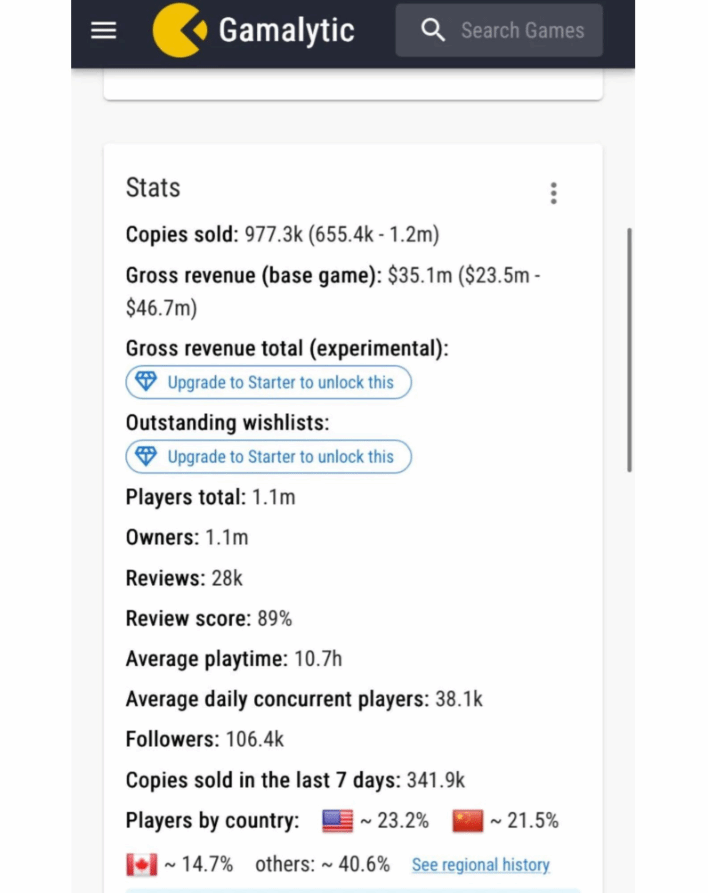
Task: Click the Gamalytic brand name text
Action: (x=286, y=31)
